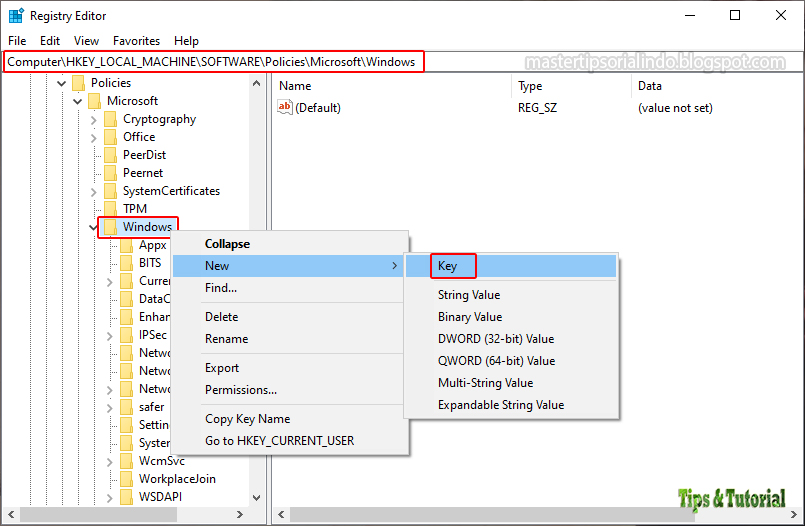
Task: Open the View menu
Action: coord(86,41)
